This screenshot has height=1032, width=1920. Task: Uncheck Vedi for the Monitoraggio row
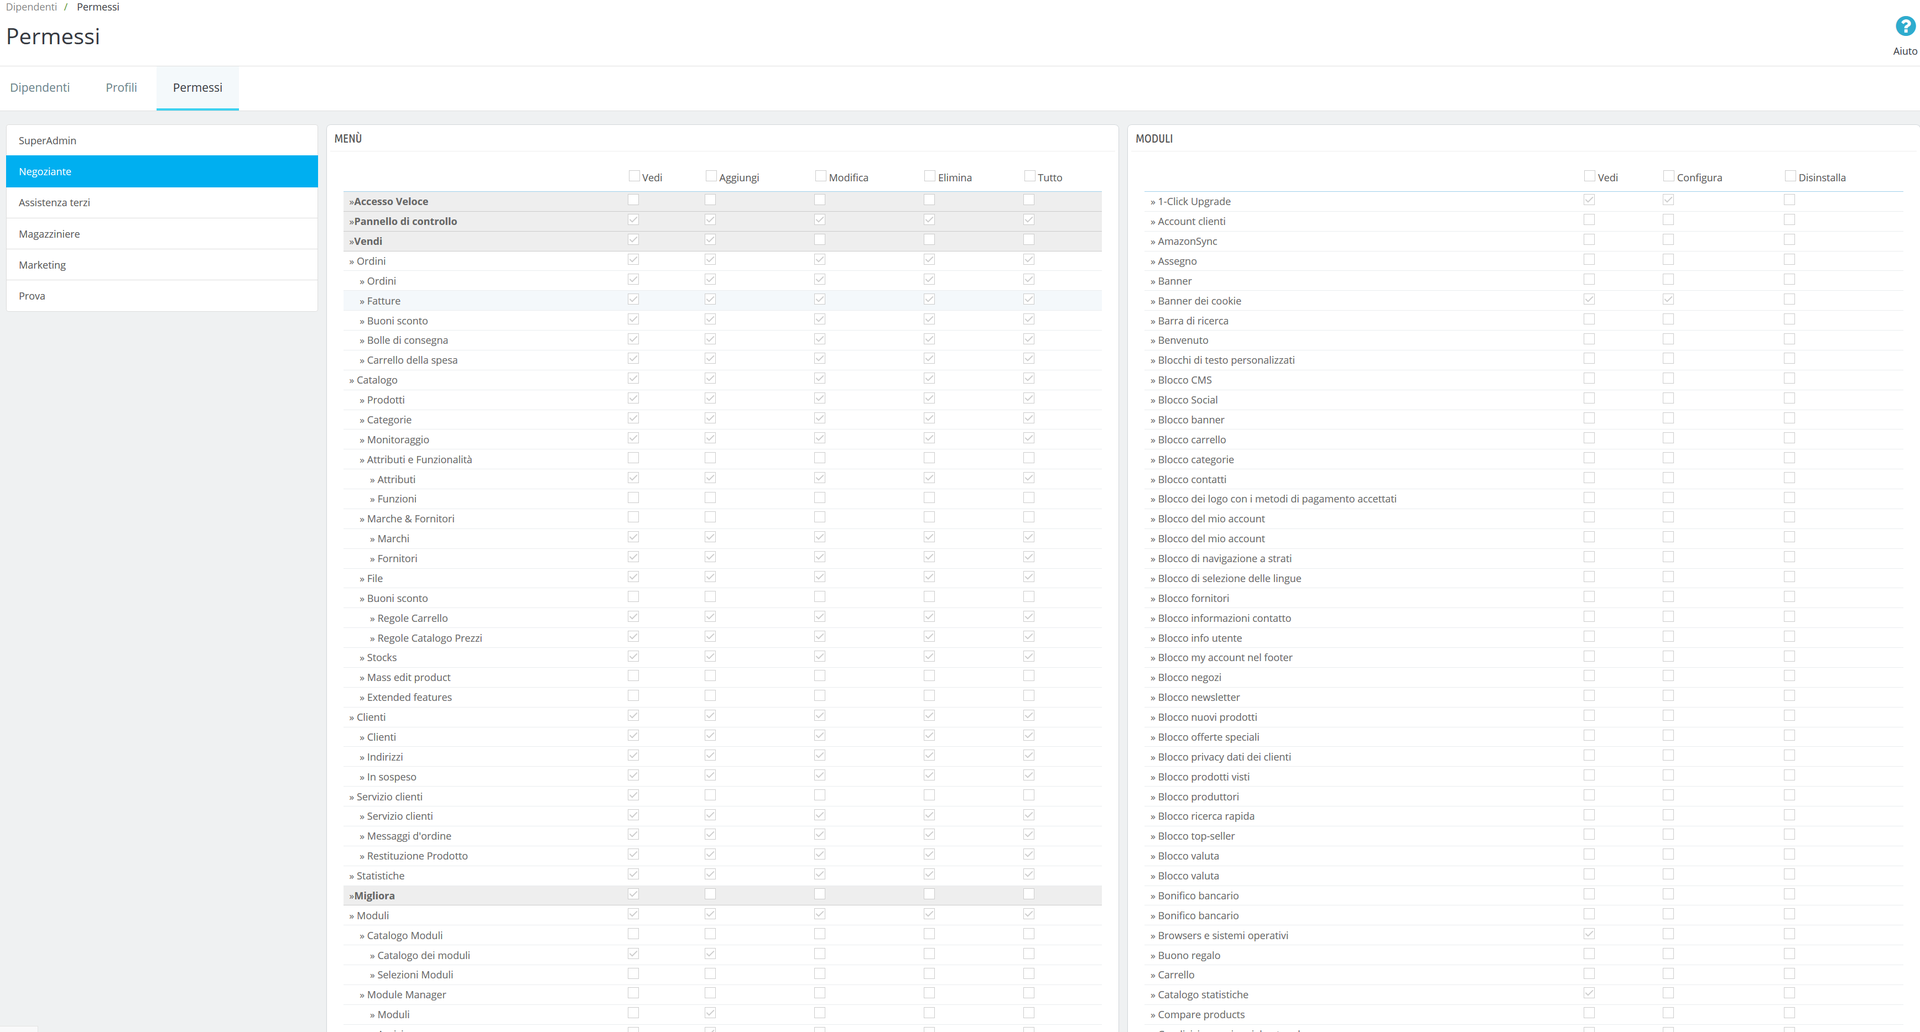coord(633,438)
